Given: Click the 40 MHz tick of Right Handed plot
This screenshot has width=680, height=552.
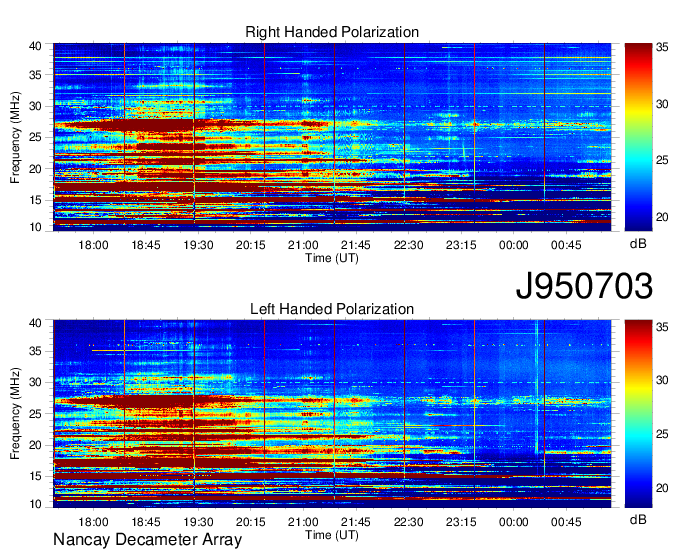Looking at the screenshot, I should tap(35, 46).
